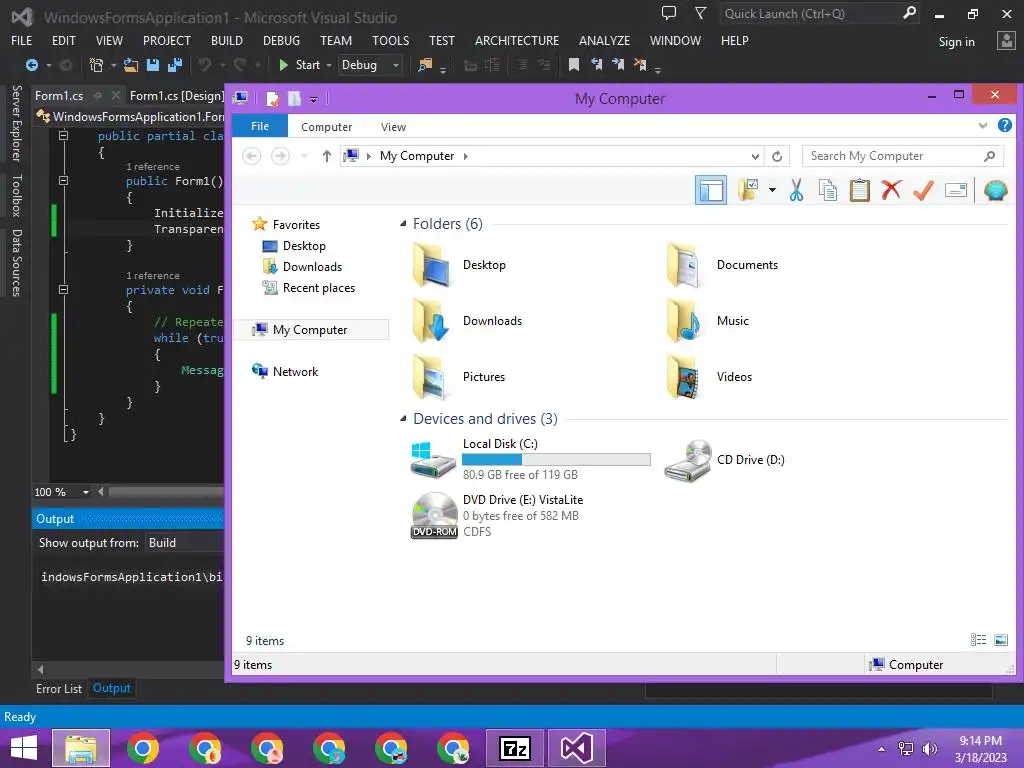
Task: Select Local Disk (C:) drive
Action: pyautogui.click(x=530, y=459)
